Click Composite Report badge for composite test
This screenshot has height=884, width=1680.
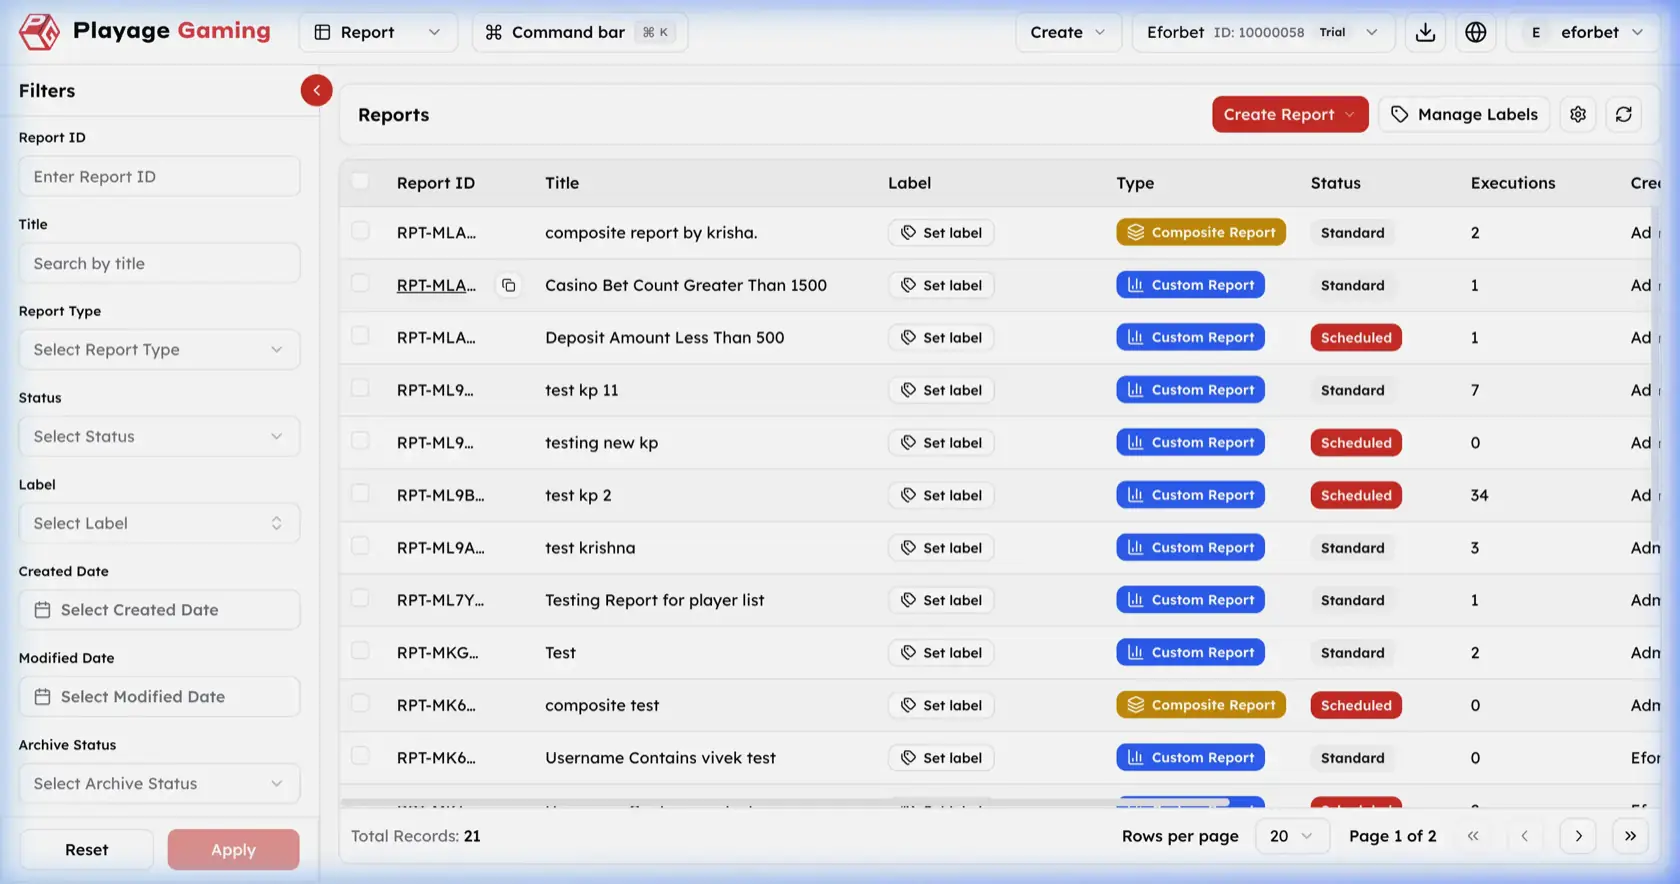coord(1201,705)
